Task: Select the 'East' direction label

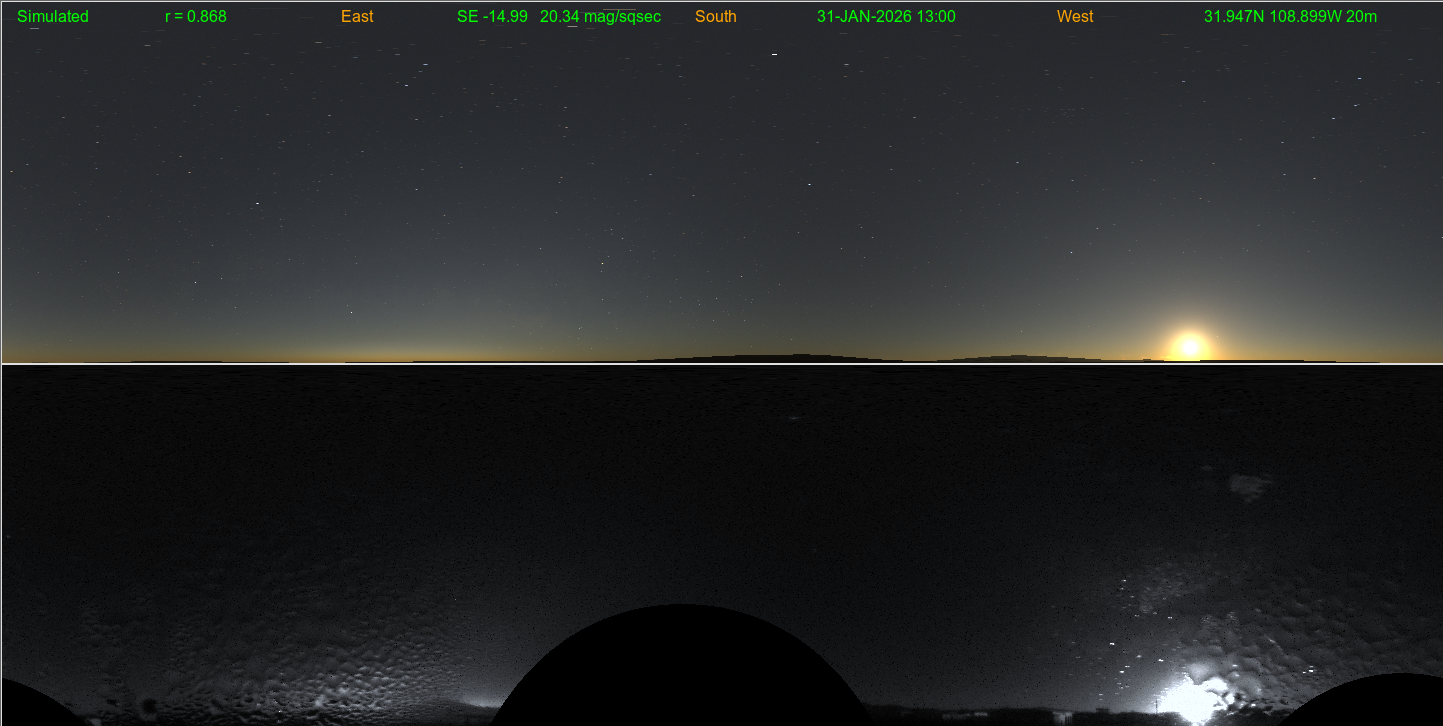Action: click(x=357, y=17)
